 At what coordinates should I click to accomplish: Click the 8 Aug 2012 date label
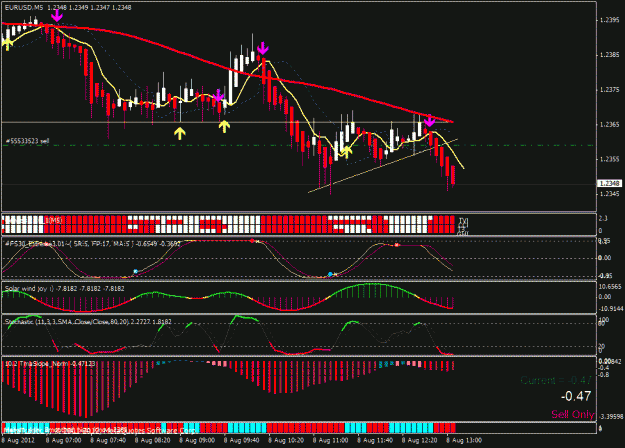click(18, 440)
